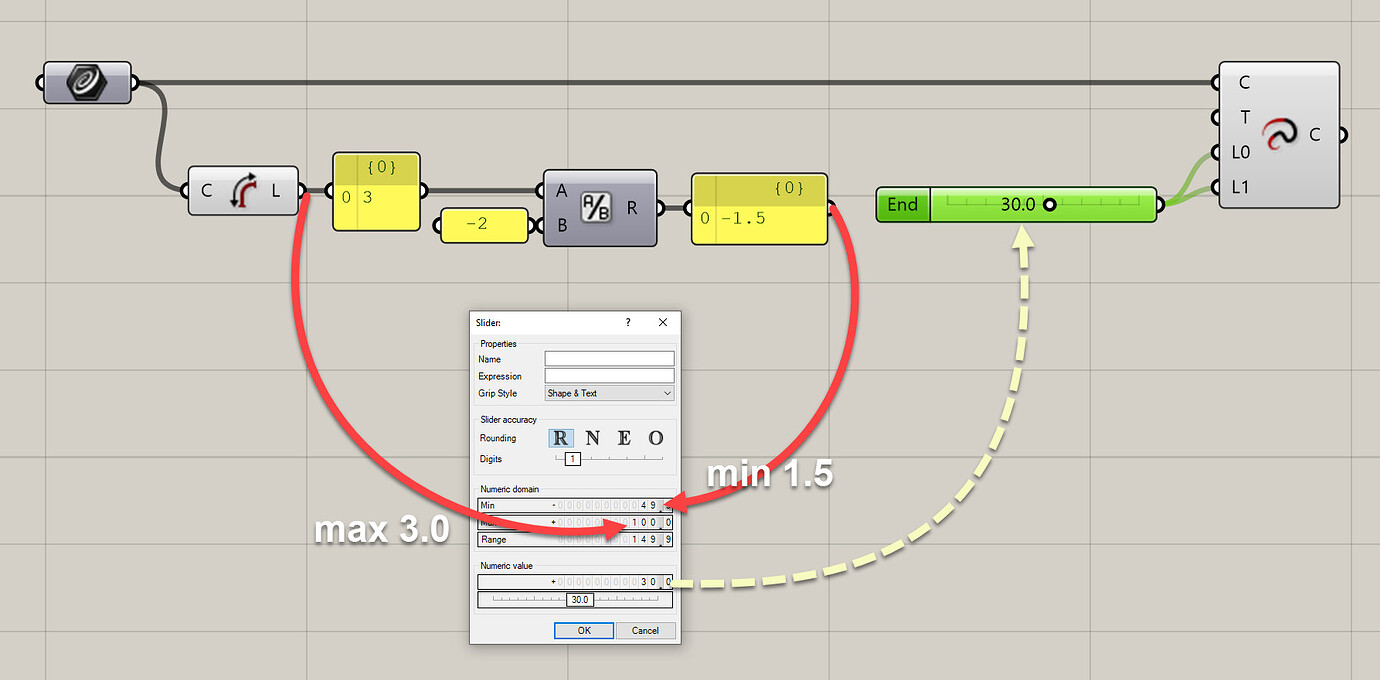Click the grip knob on the End slider
Screen dimensions: 1380x680
coord(1048,204)
